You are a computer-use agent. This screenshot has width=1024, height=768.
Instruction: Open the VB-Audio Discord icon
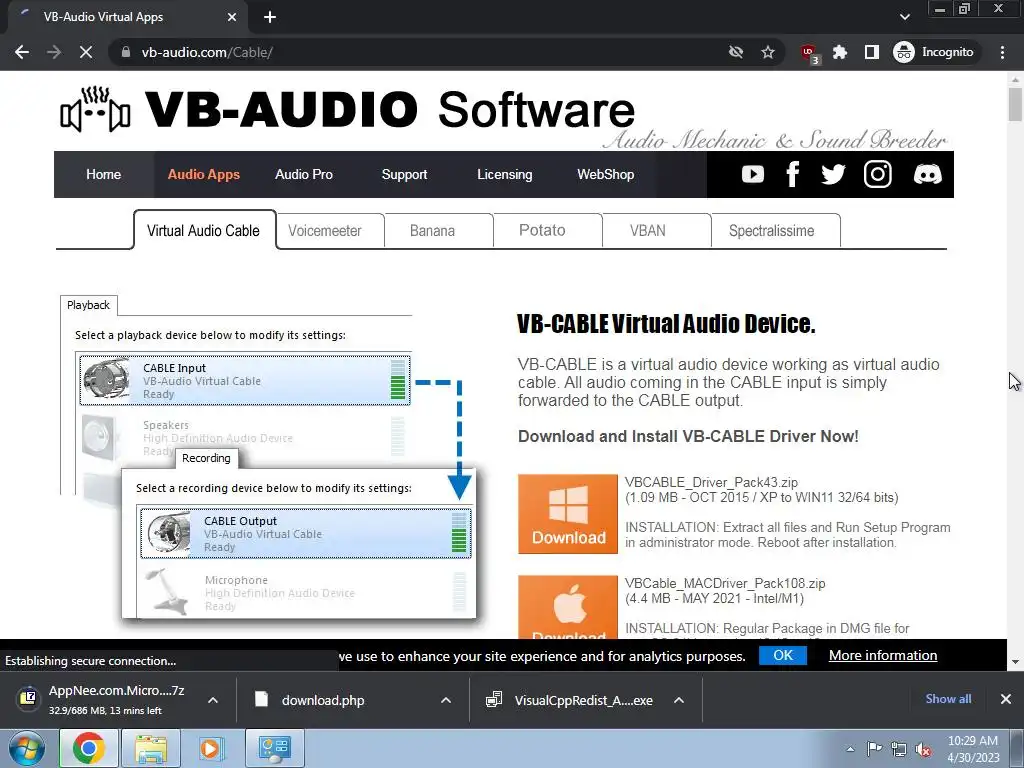927,174
